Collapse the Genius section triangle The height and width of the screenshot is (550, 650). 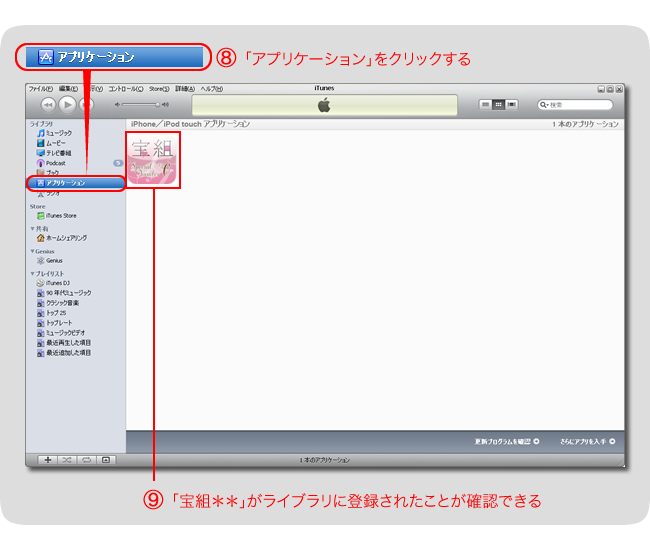tap(32, 251)
